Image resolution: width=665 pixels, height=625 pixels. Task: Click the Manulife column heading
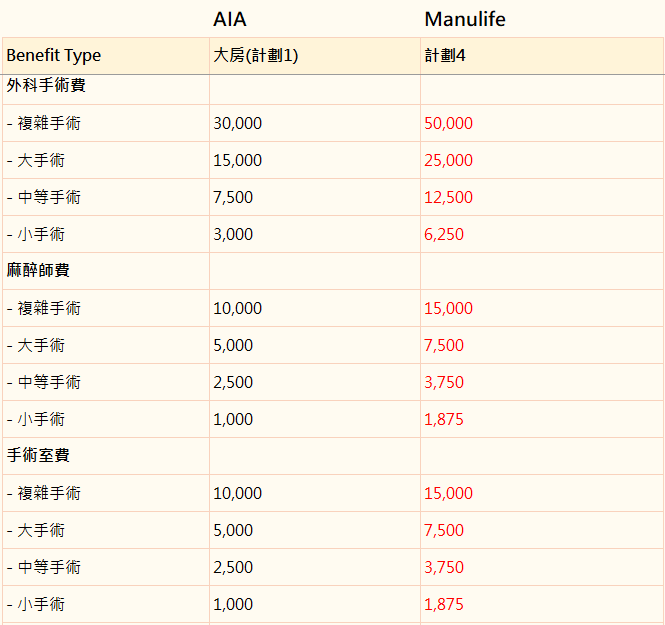pyautogui.click(x=465, y=19)
